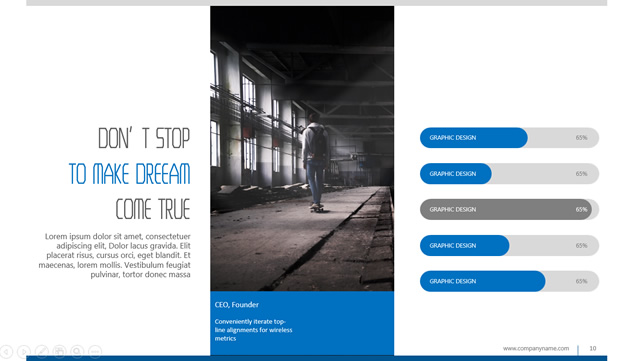The image size is (635, 361).
Task: Click the 'COME TRUE' heading line
Action: pyautogui.click(x=153, y=209)
